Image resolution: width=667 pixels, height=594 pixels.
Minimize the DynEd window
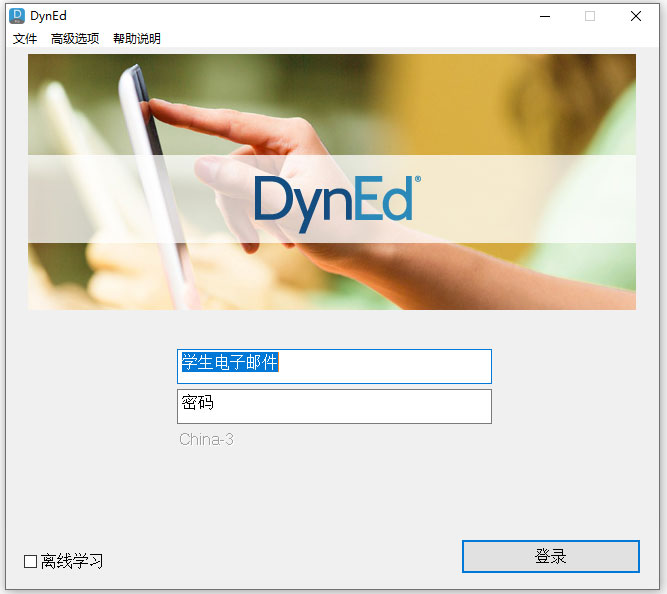[545, 16]
